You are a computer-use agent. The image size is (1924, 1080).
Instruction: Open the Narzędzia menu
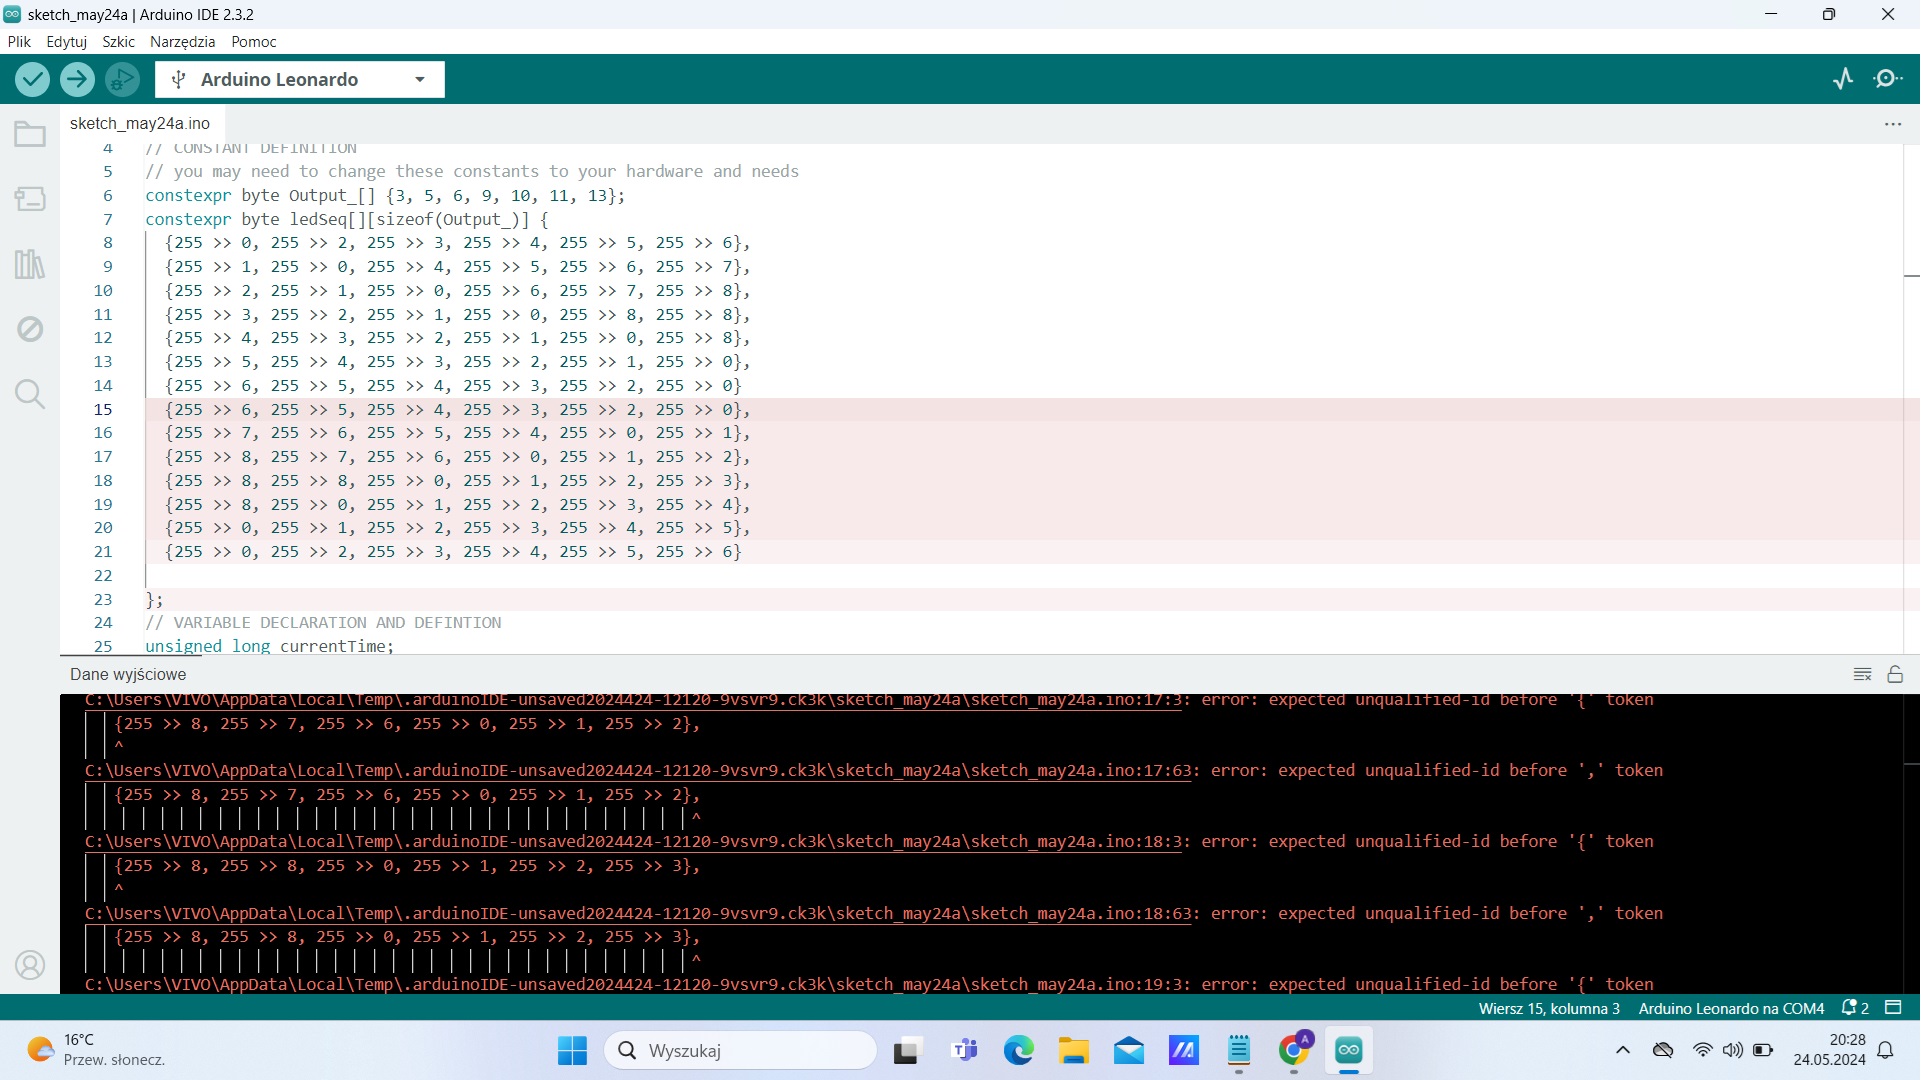click(x=183, y=42)
